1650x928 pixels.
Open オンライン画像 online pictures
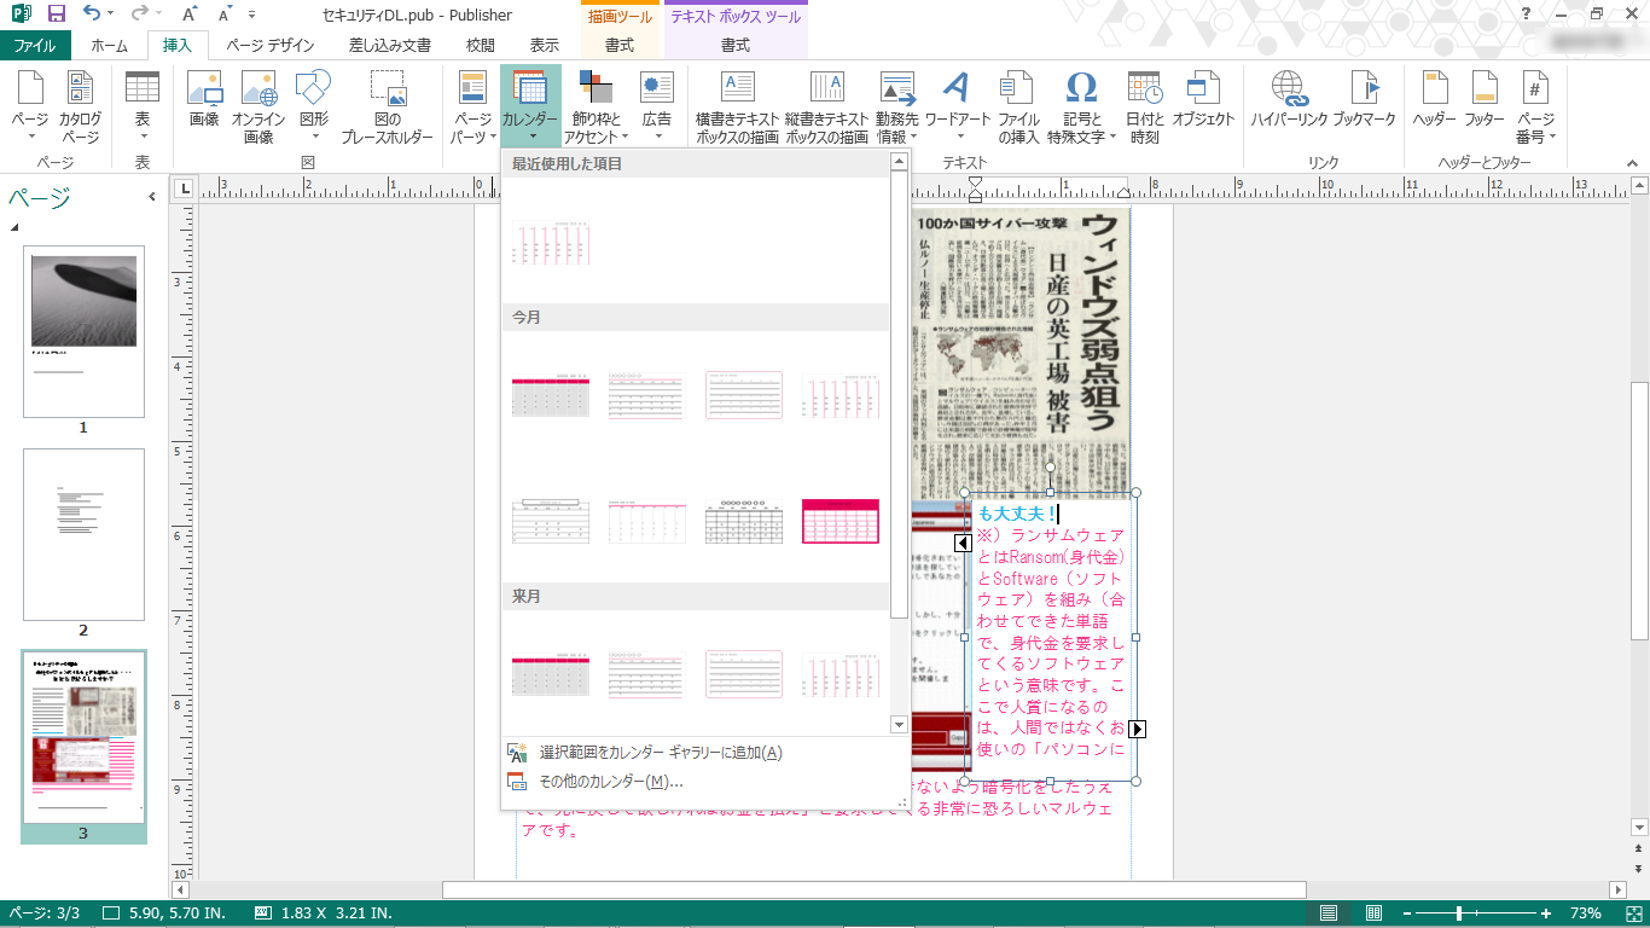tap(258, 107)
